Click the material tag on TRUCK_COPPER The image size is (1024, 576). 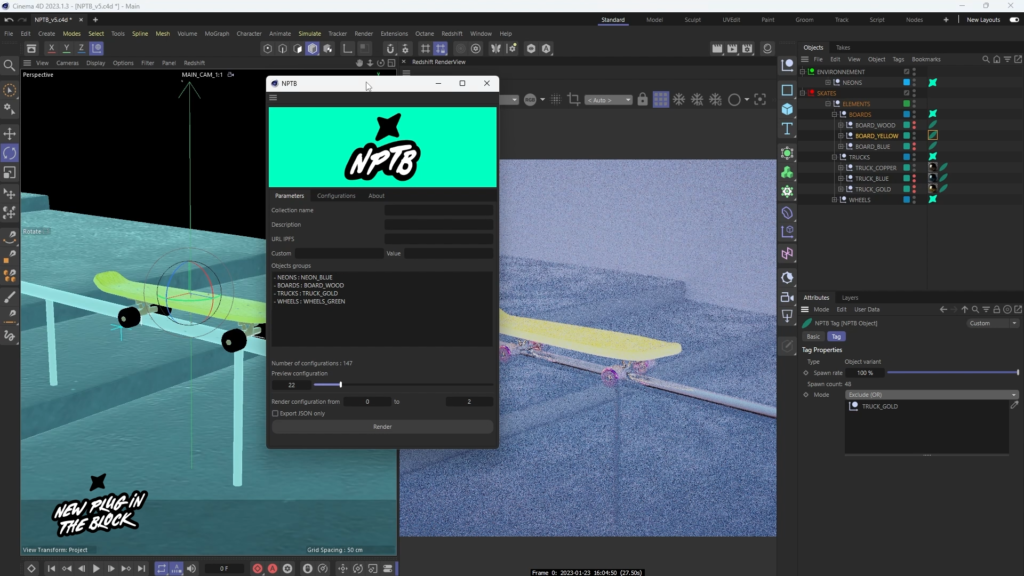933,167
